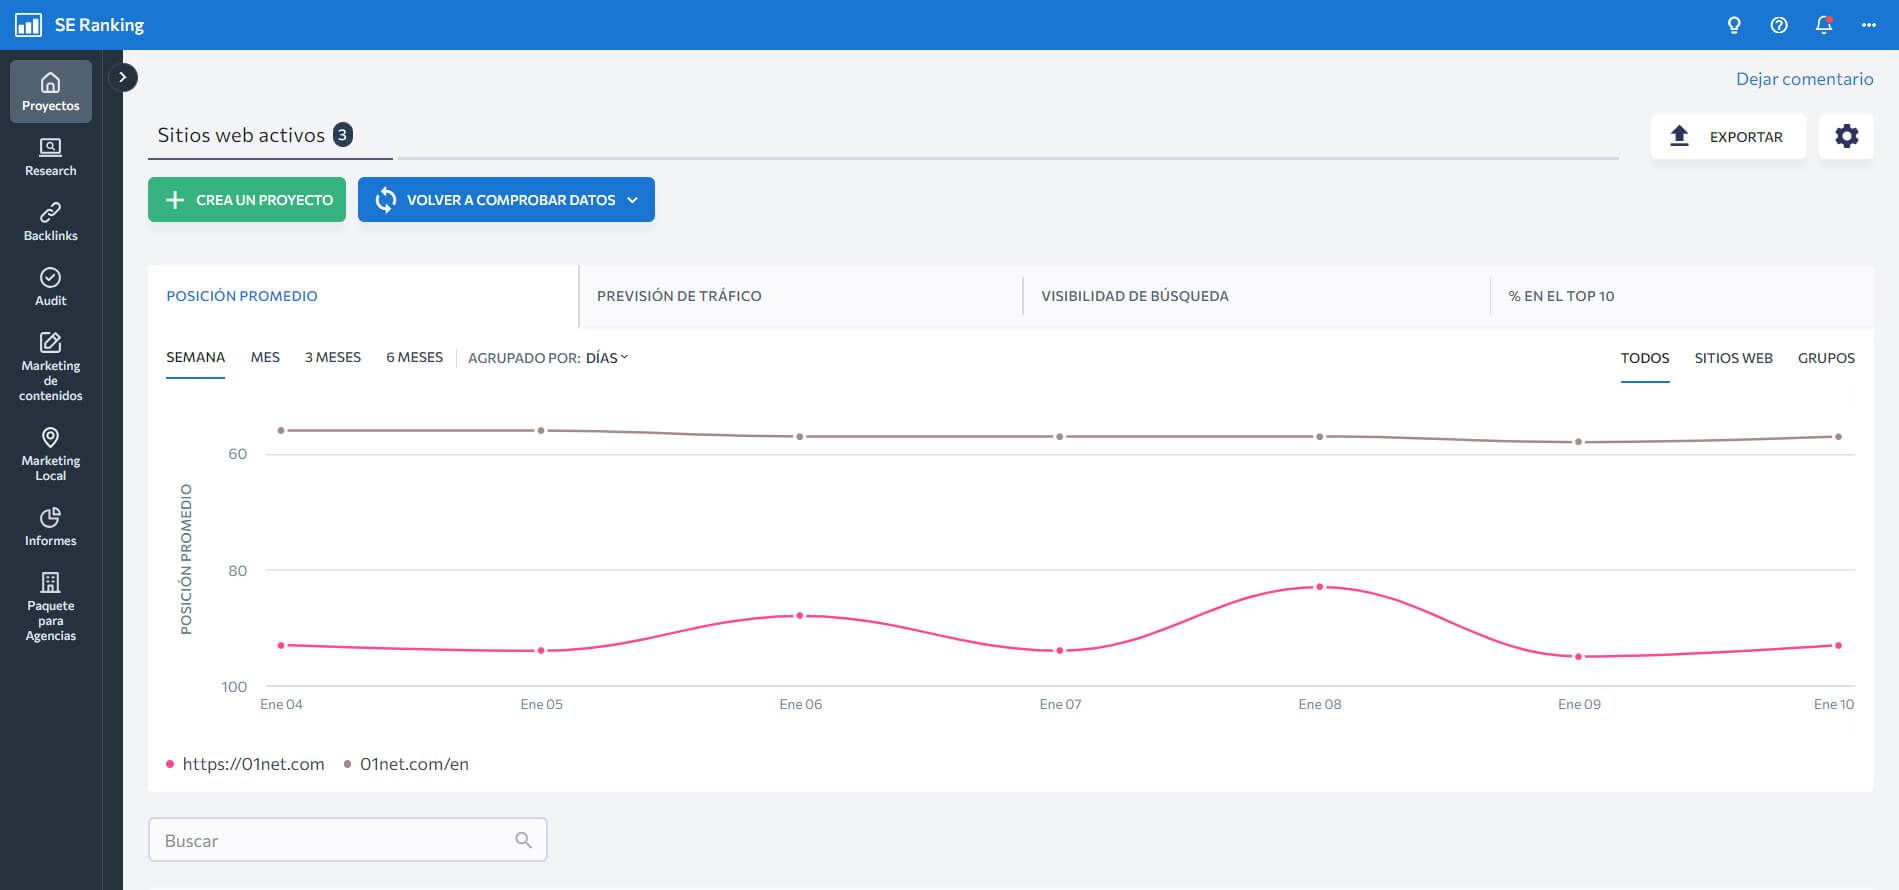
Task: Click the EXPORTAR button
Action: pos(1728,136)
